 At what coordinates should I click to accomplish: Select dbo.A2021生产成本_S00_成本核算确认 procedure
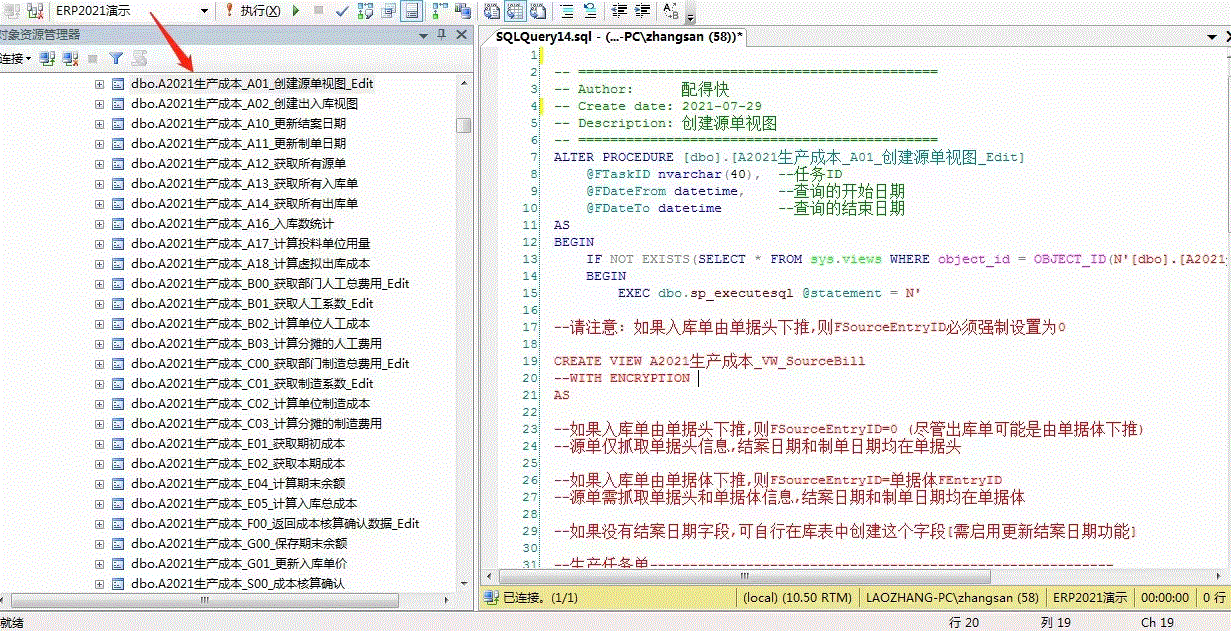tap(238, 583)
